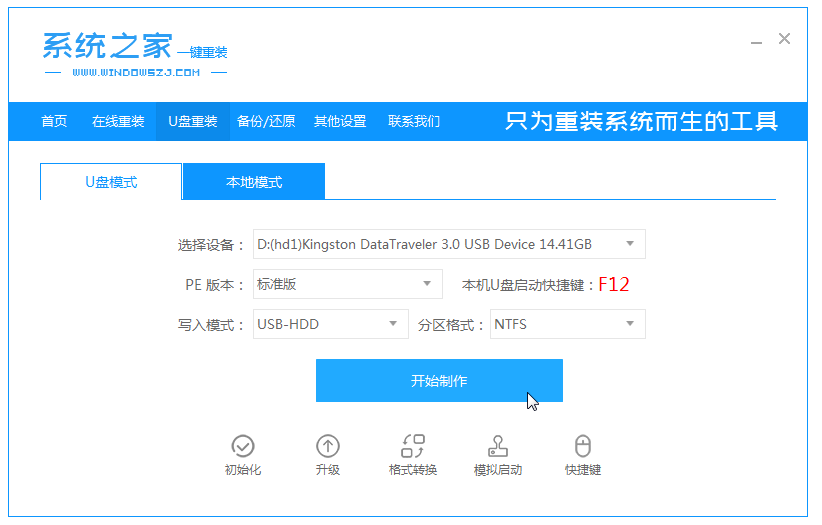Expand the 写入模式 USB-HDD dropdown
This screenshot has width=822, height=525.
point(392,324)
